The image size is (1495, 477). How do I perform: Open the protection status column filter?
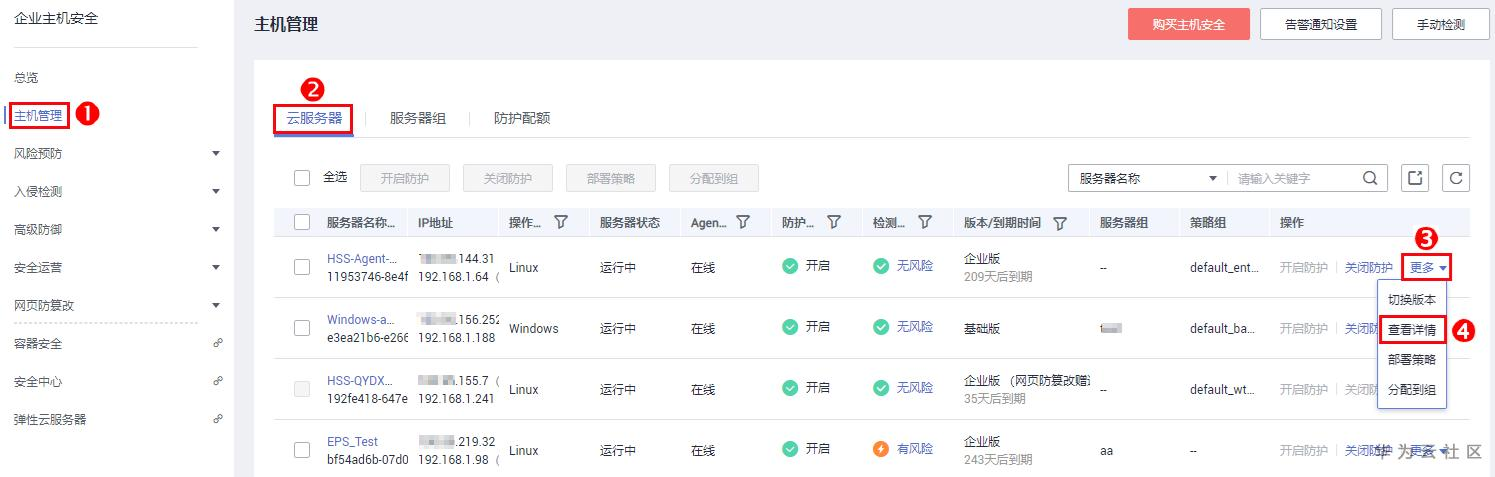[833, 223]
